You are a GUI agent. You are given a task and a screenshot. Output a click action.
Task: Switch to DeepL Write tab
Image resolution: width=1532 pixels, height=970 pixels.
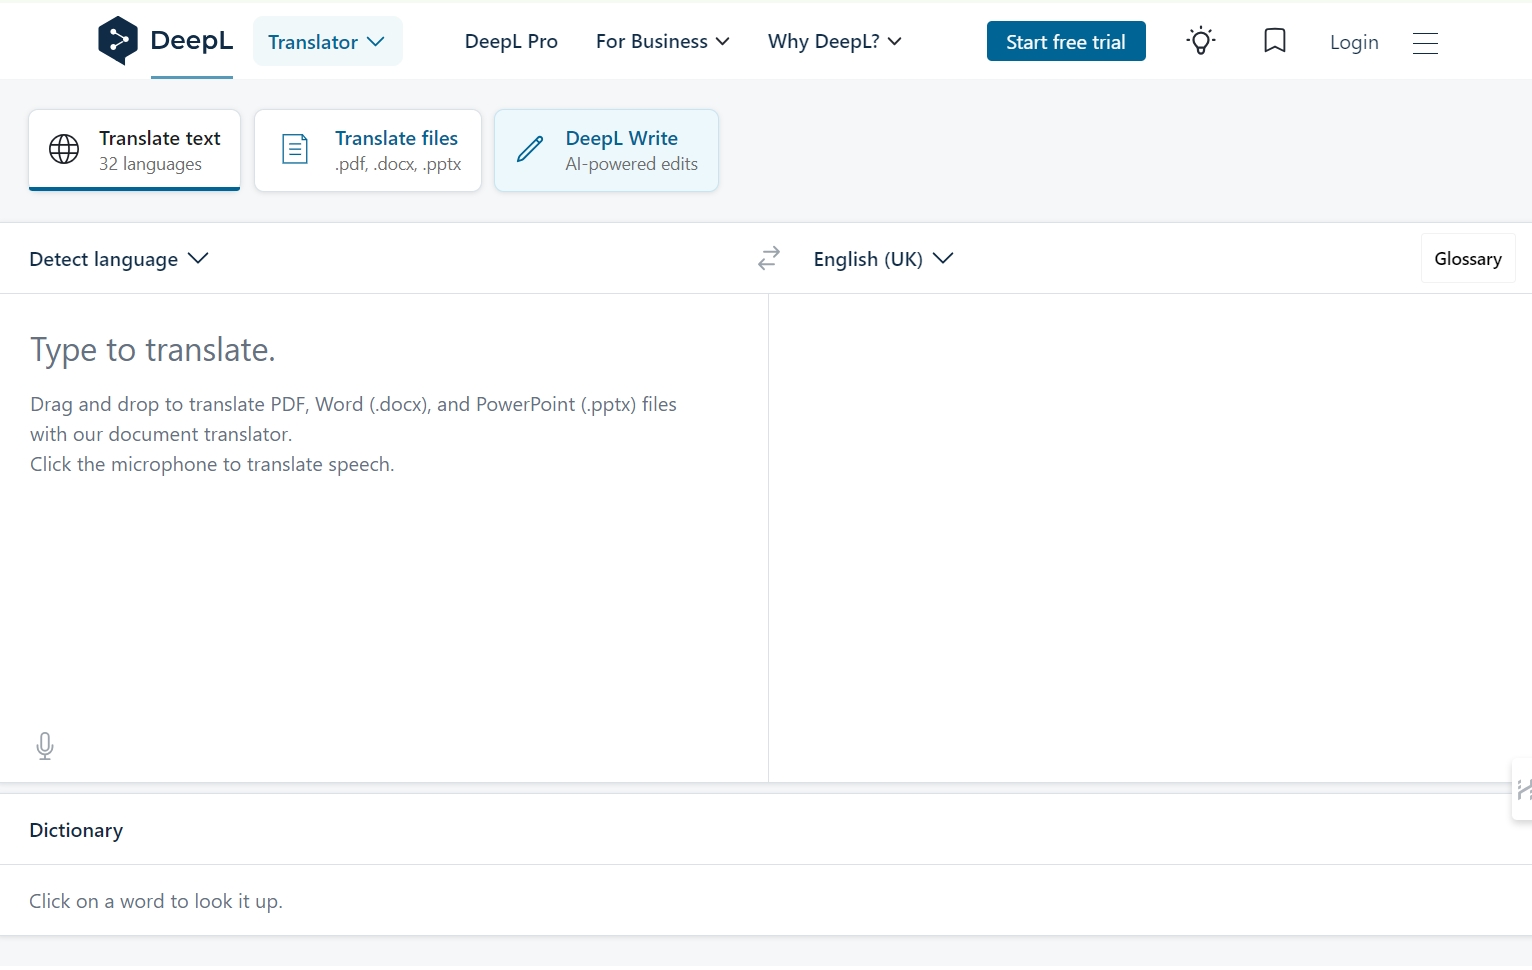pyautogui.click(x=606, y=150)
